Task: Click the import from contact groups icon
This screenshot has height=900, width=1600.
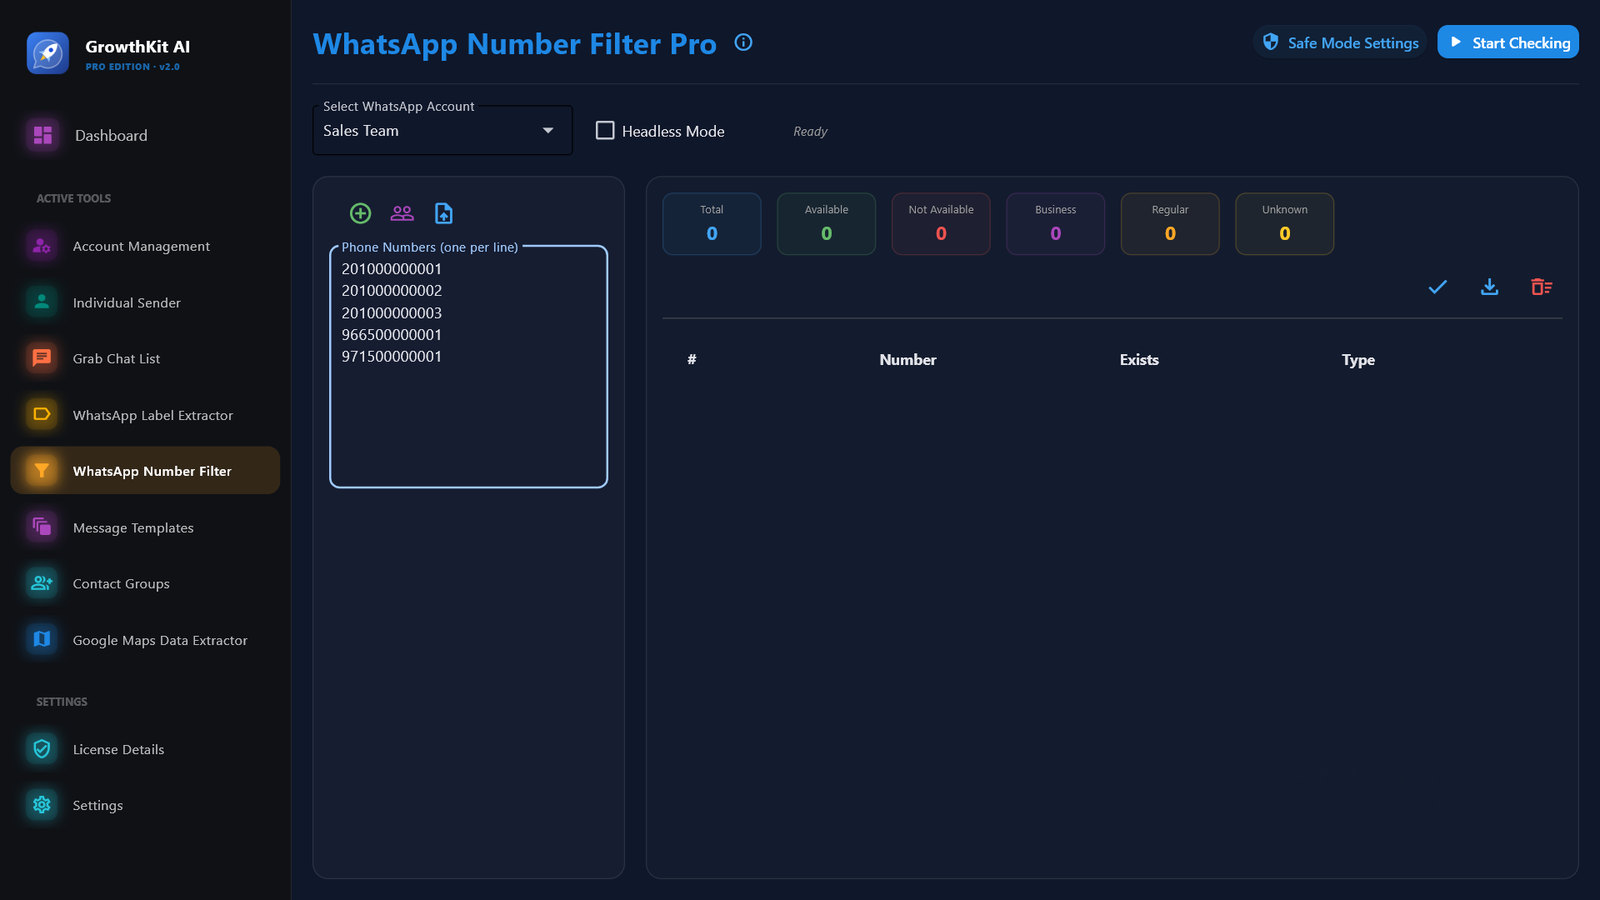Action: 402,213
